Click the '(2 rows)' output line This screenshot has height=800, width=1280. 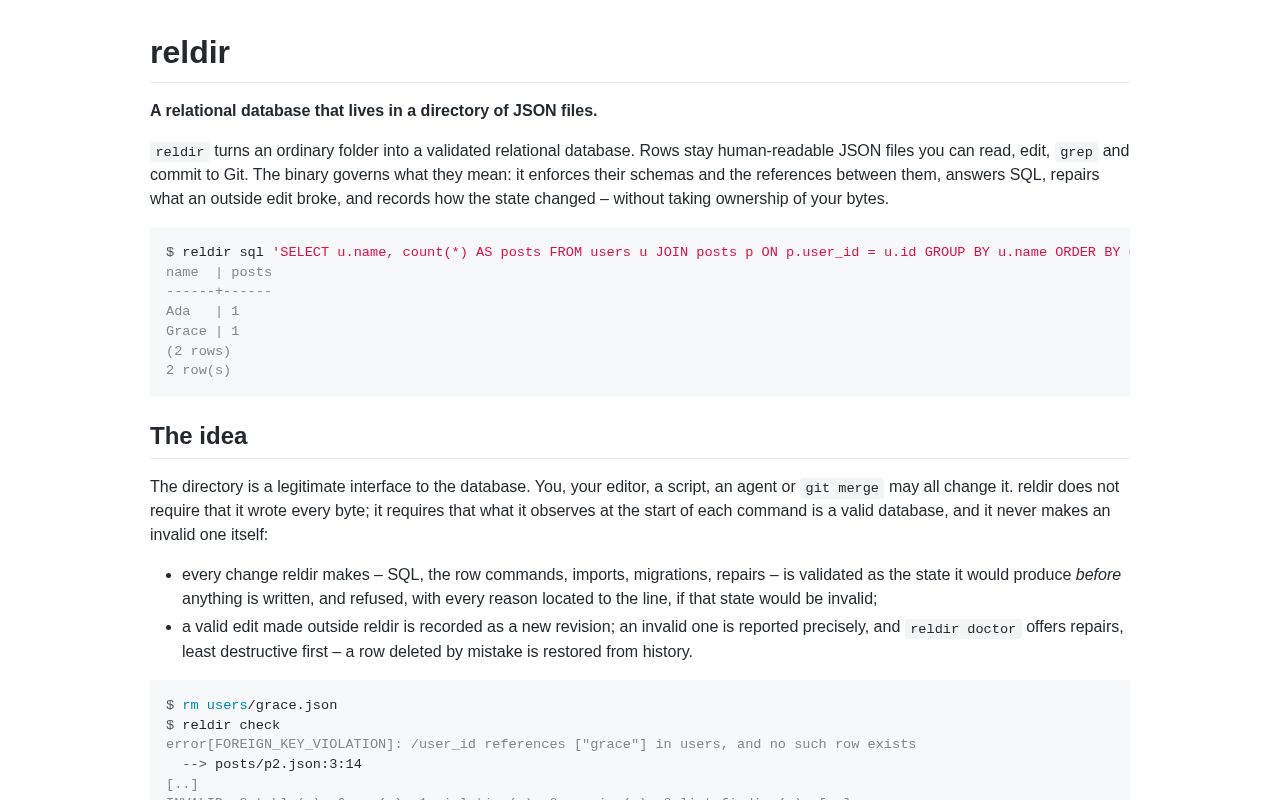(x=198, y=351)
